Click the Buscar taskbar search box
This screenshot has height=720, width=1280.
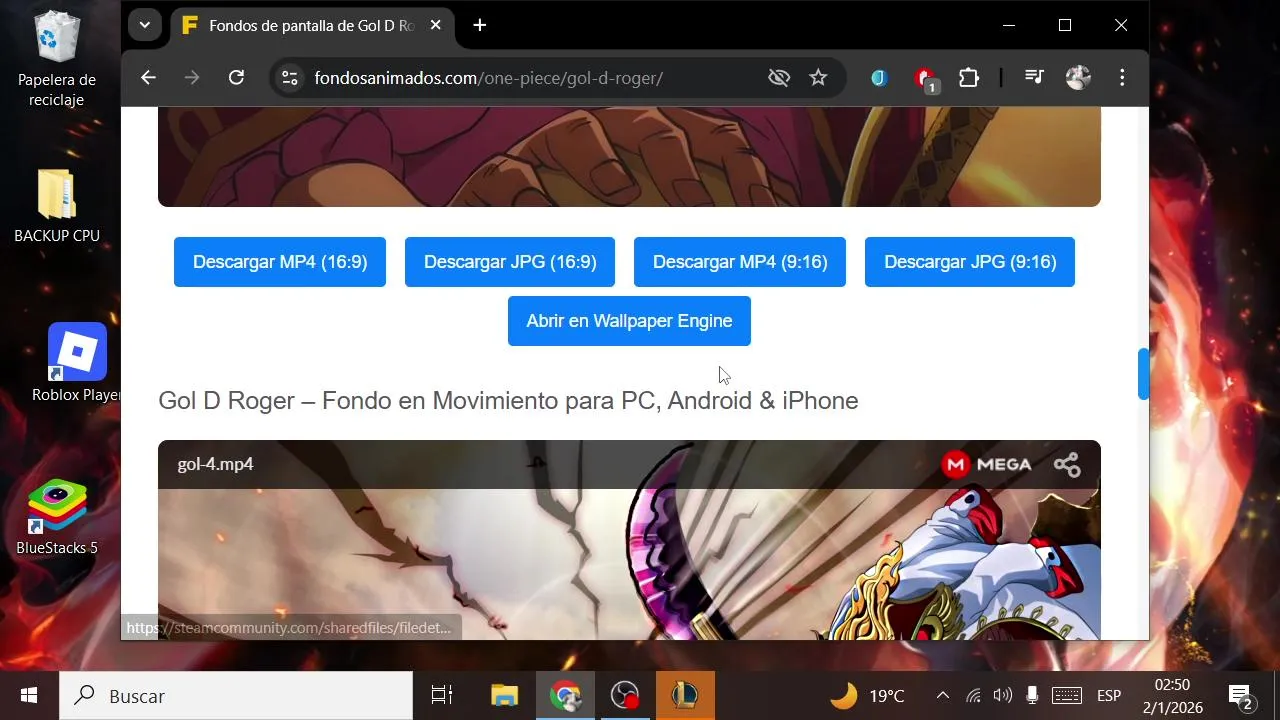(236, 696)
